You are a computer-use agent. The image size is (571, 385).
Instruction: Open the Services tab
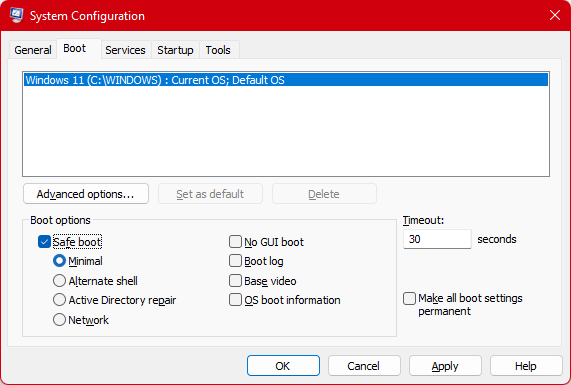(x=125, y=50)
